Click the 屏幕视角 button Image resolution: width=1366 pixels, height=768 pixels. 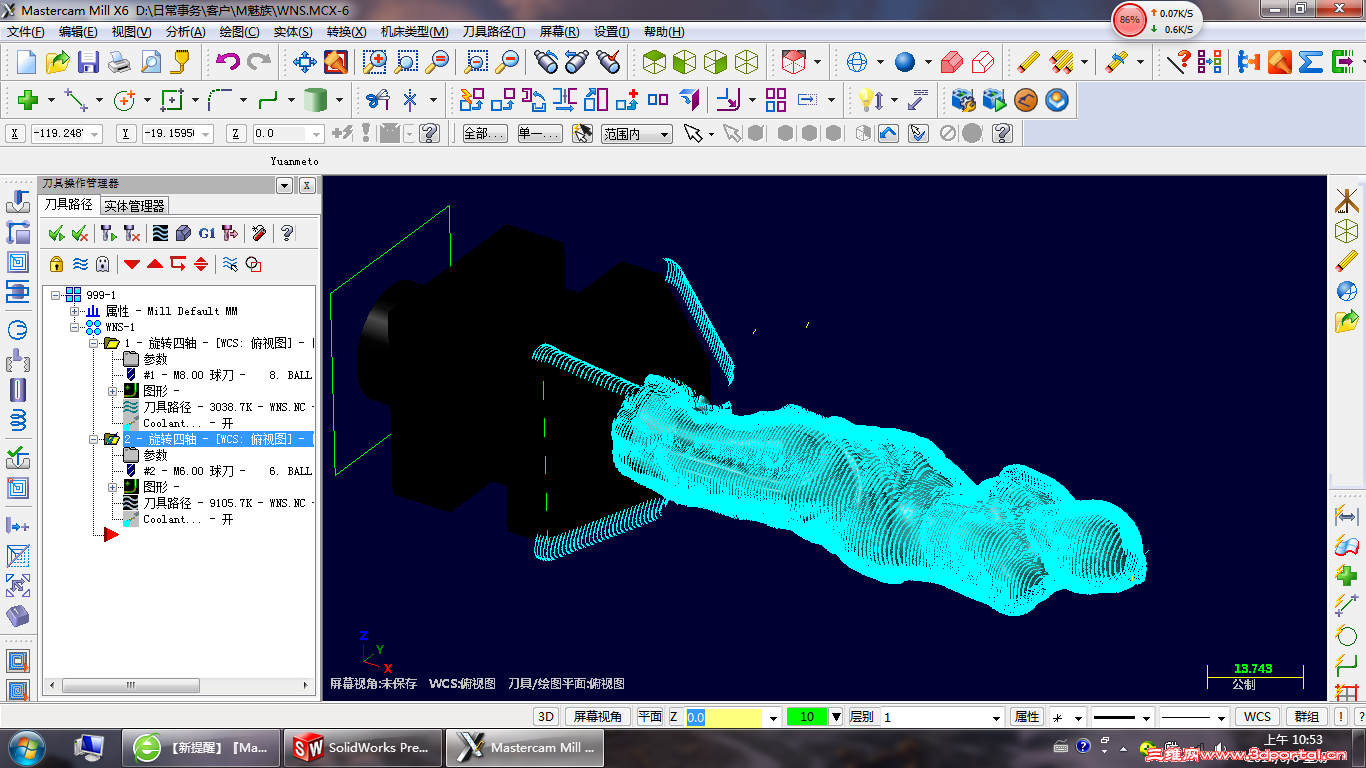(598, 717)
